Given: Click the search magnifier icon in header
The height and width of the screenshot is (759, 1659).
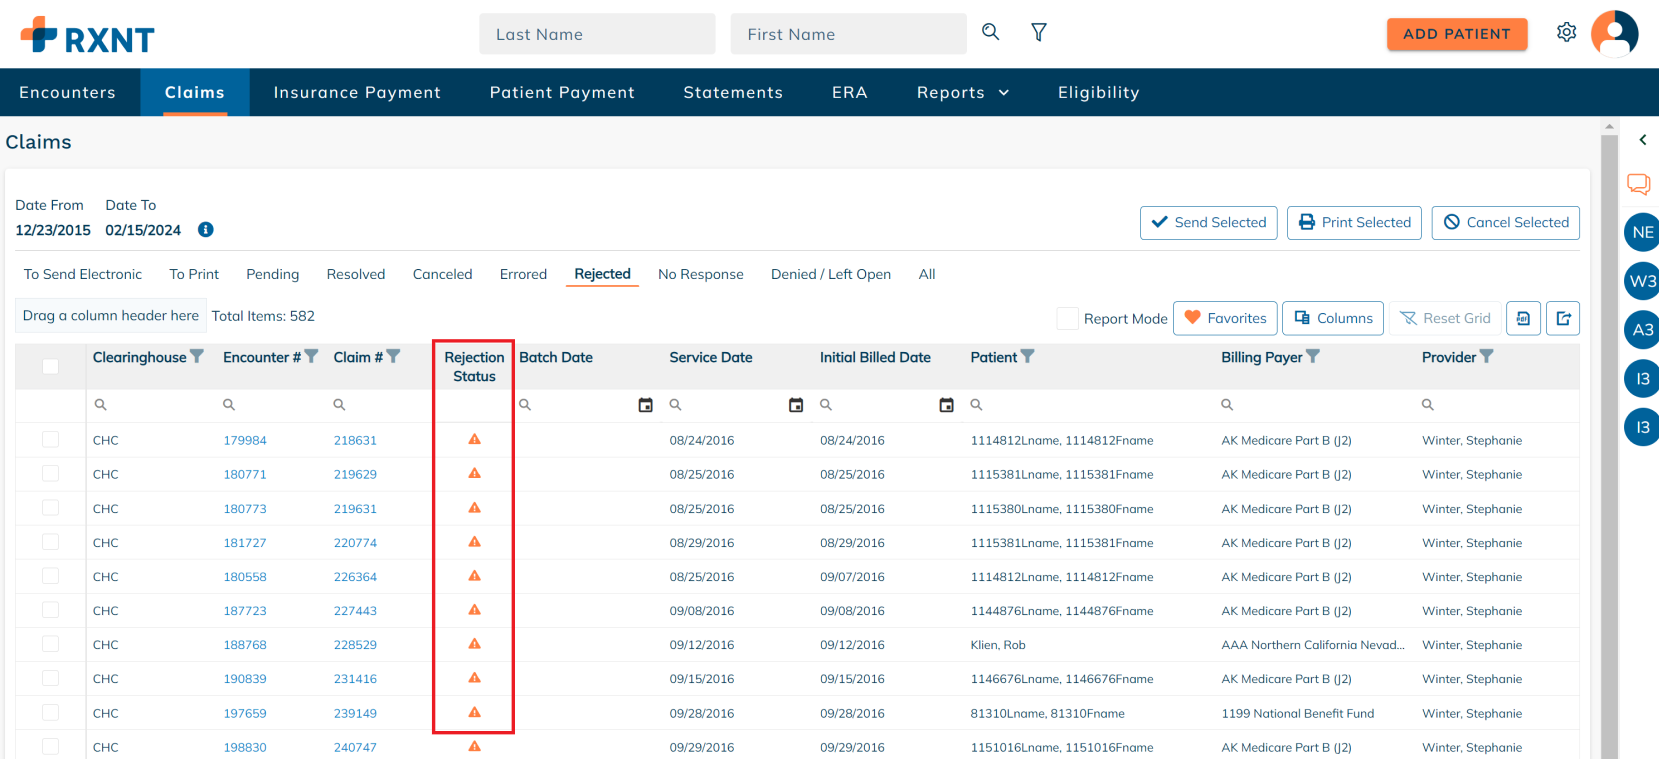Looking at the screenshot, I should (990, 32).
